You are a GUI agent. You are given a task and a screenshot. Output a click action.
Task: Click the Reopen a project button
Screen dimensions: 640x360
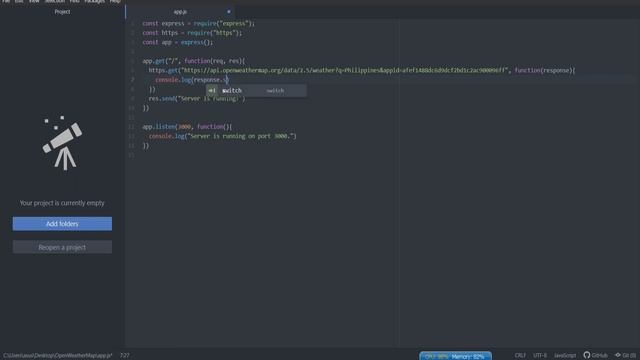(x=62, y=247)
